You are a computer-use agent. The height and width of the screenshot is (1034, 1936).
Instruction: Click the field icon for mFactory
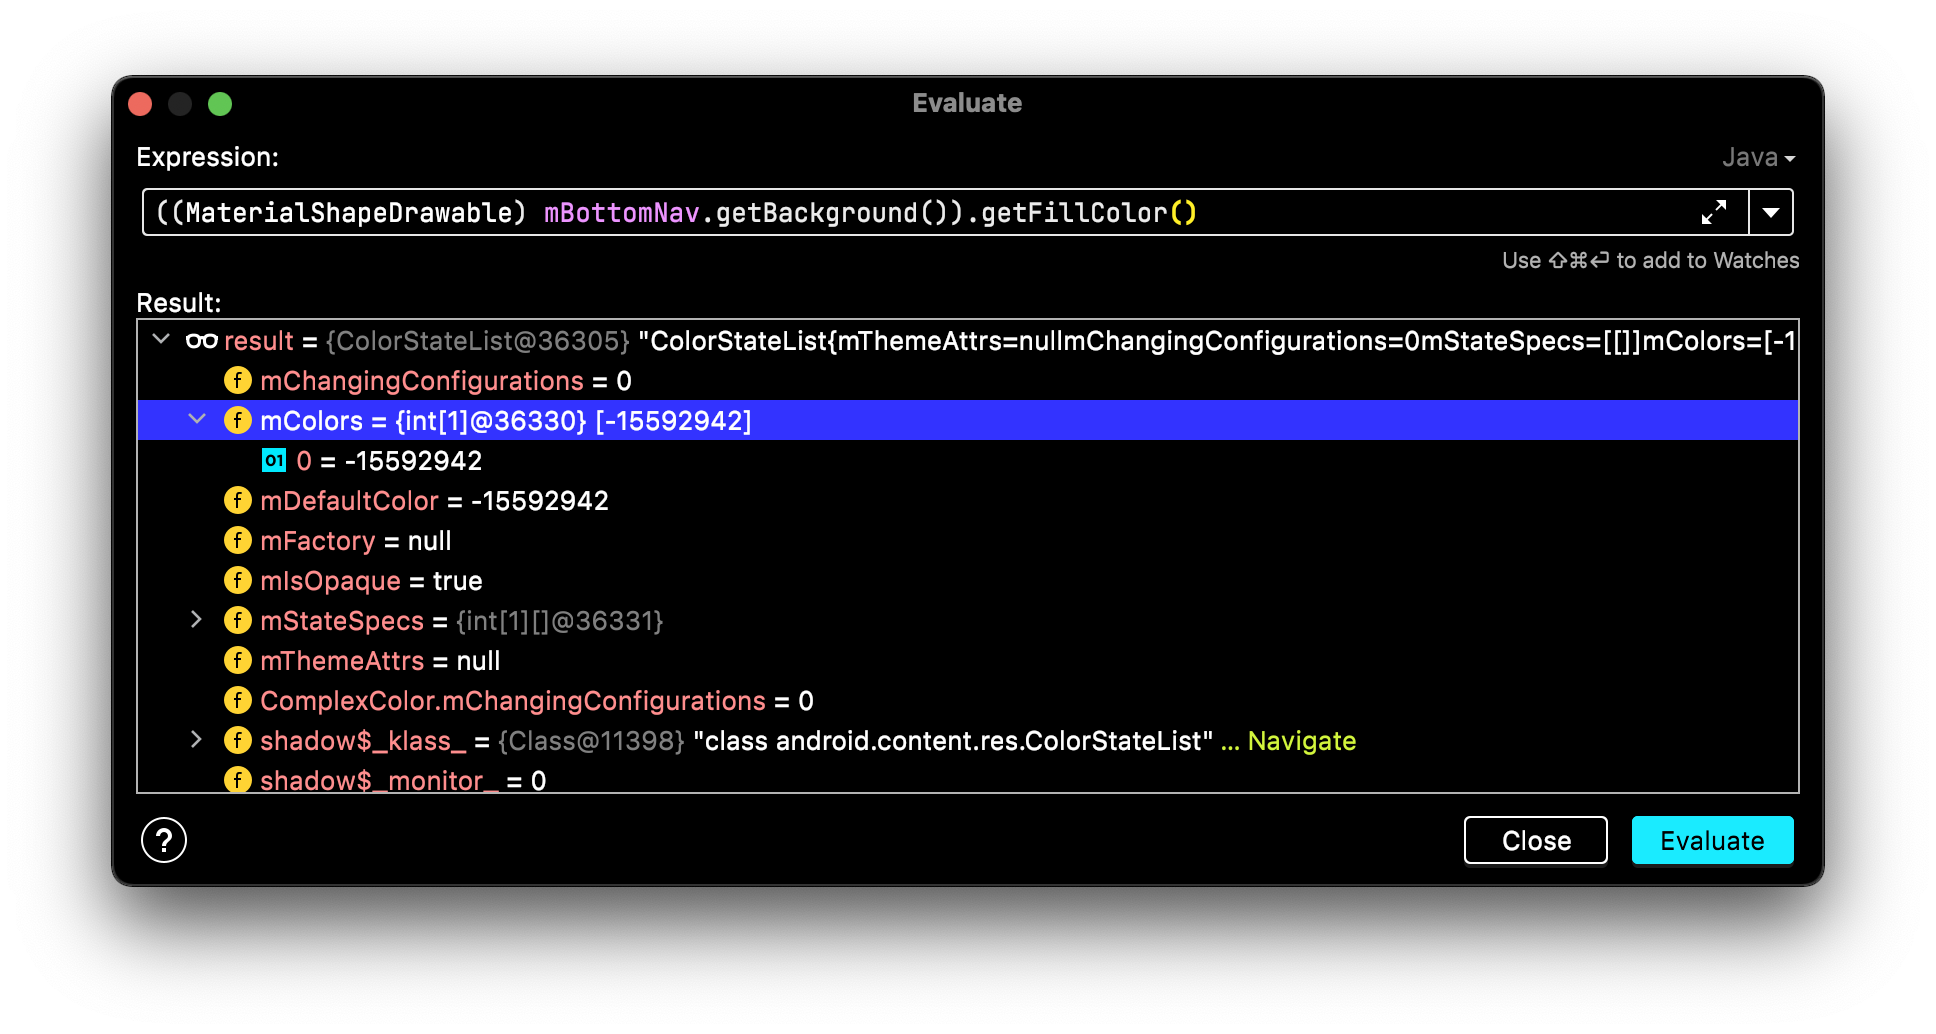tap(237, 540)
